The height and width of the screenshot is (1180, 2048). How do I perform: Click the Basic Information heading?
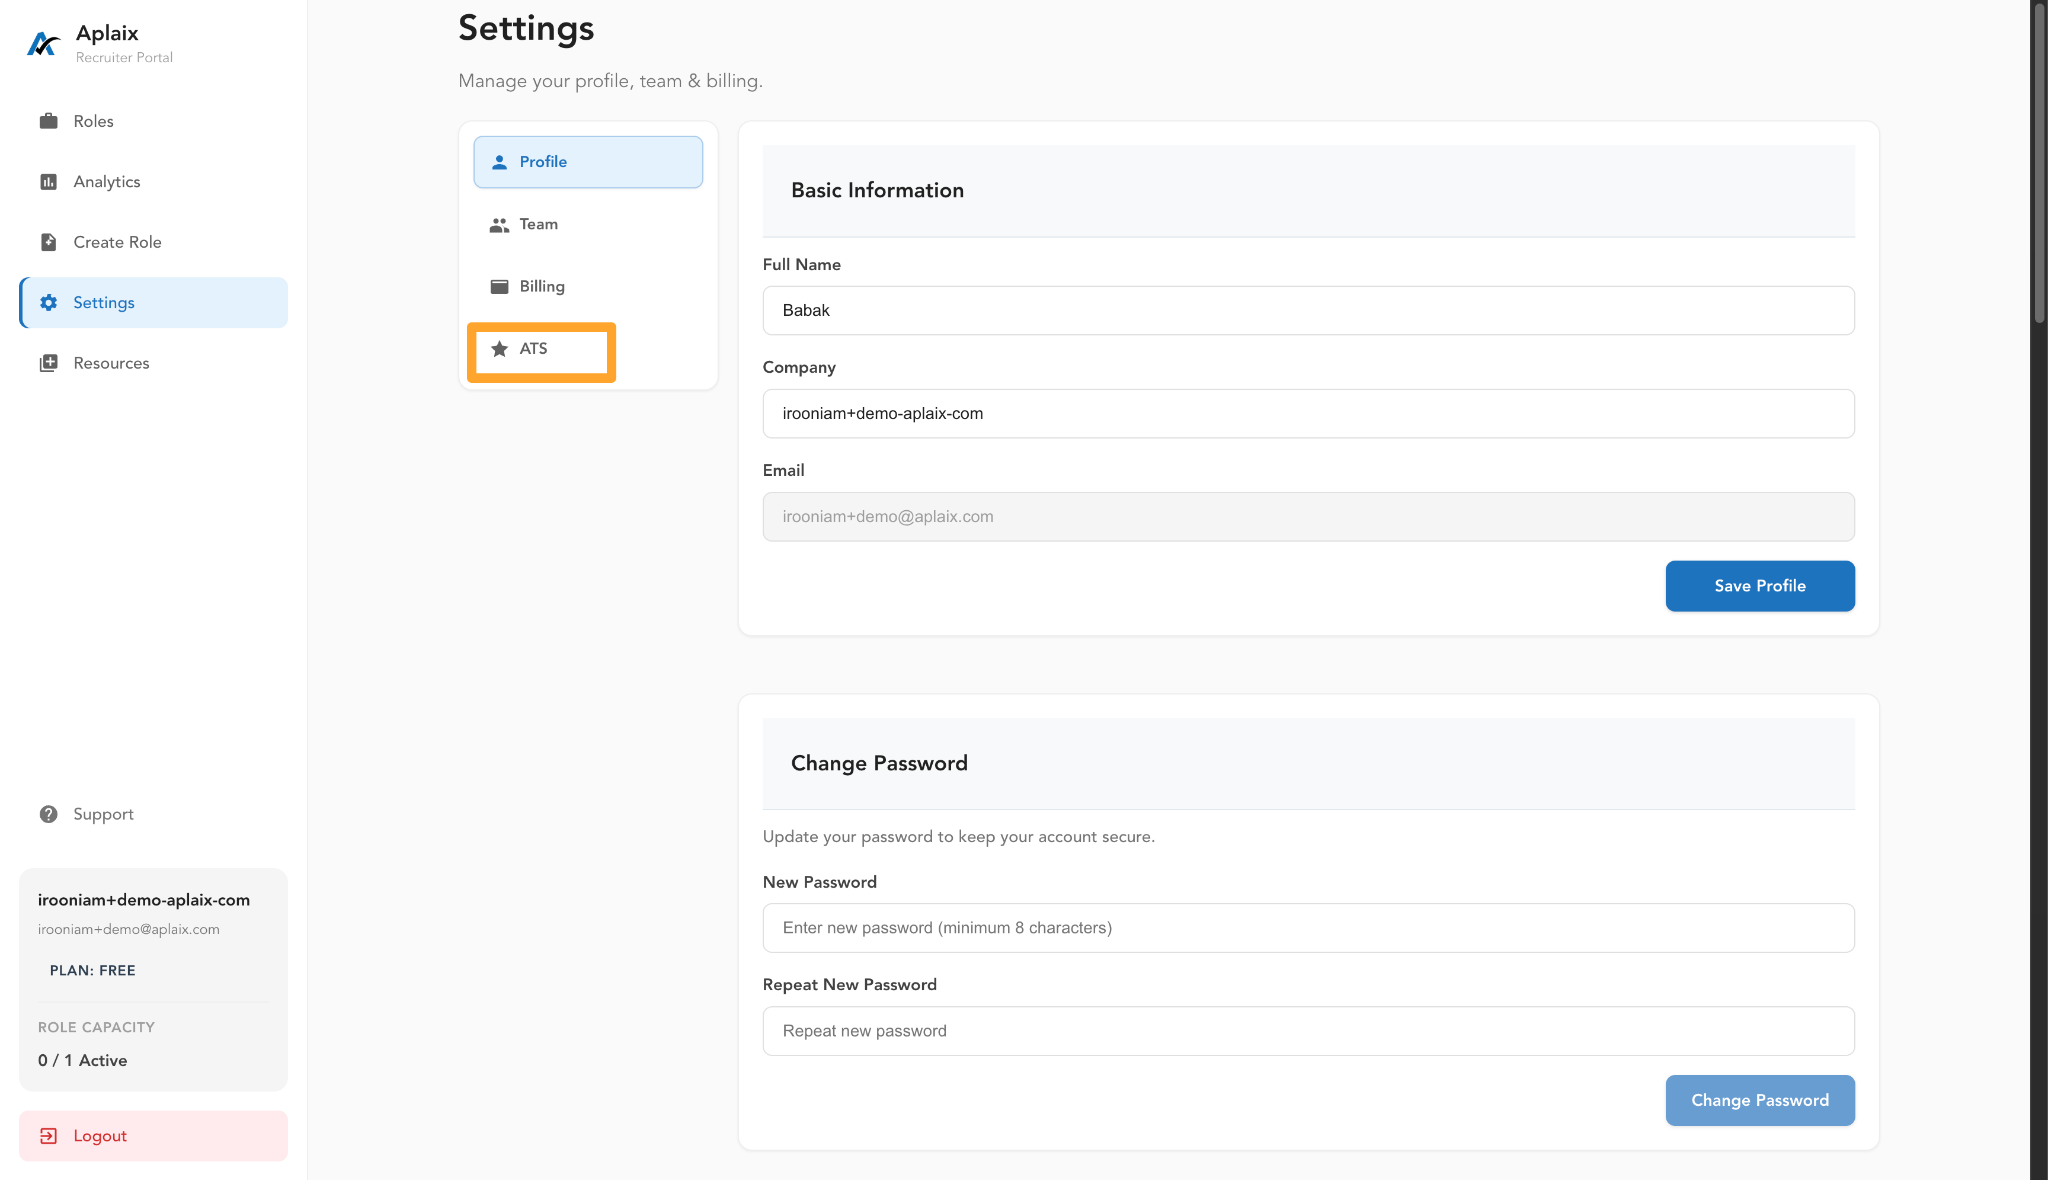878,191
